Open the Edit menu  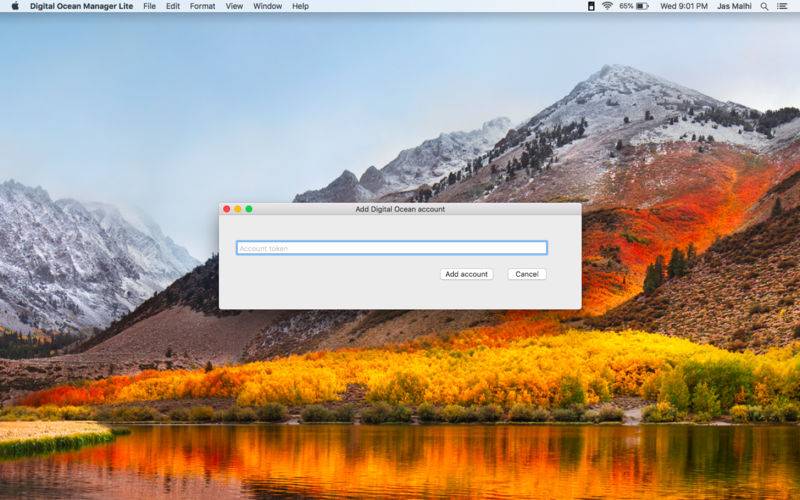coord(173,6)
